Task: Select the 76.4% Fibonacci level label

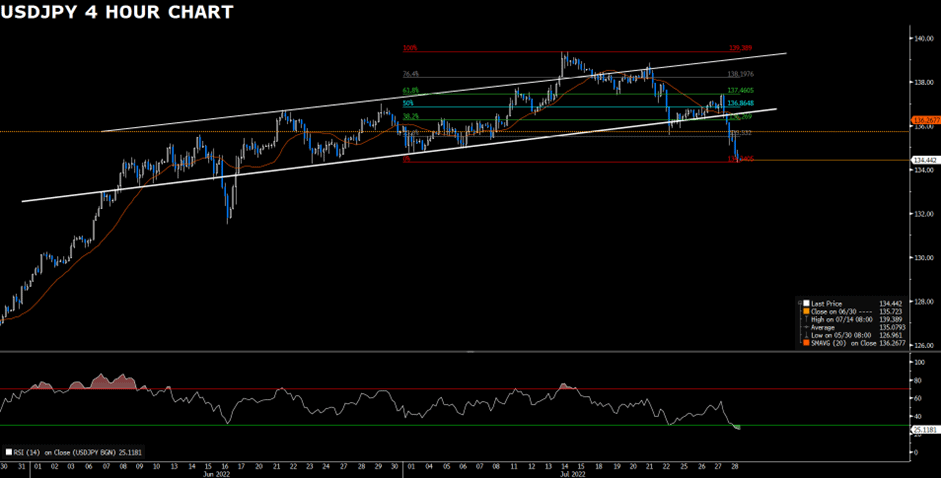Action: [x=410, y=74]
